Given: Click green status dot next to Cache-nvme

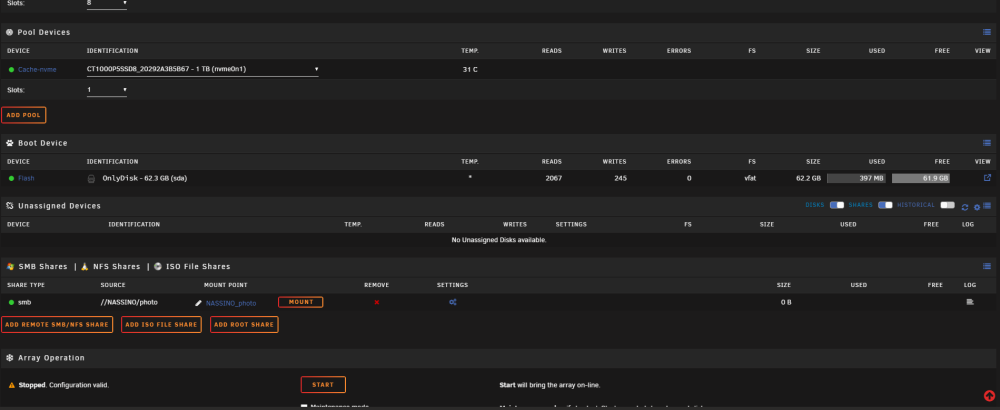Looking at the screenshot, I should tap(11, 70).
